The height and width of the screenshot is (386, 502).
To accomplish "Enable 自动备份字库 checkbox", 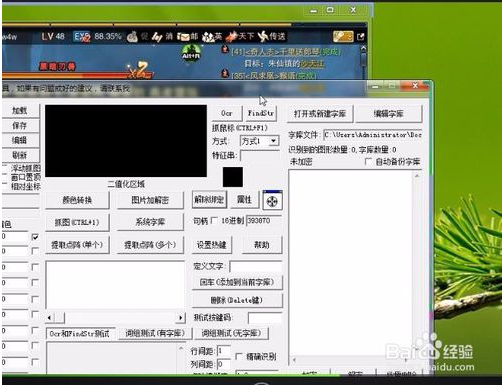I will tap(368, 162).
